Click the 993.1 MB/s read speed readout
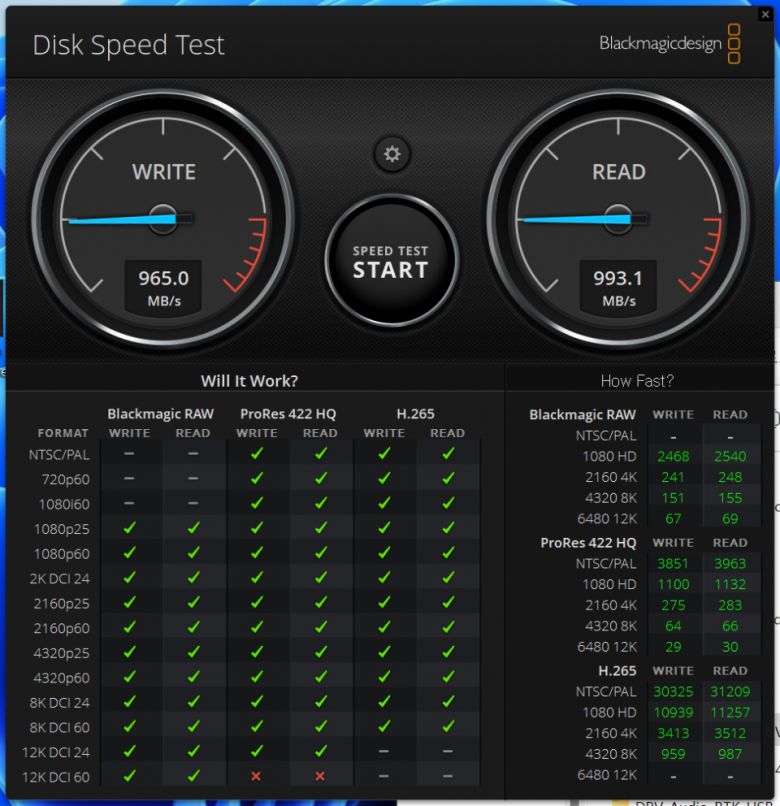 click(618, 287)
